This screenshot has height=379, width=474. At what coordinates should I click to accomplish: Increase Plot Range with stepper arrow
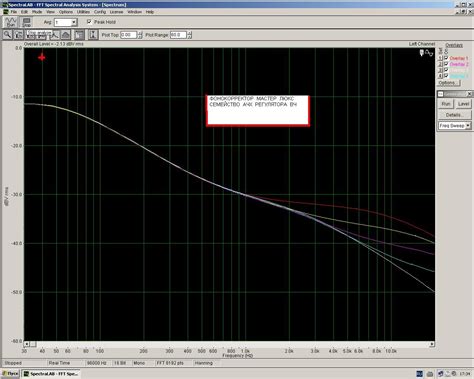[189, 33]
